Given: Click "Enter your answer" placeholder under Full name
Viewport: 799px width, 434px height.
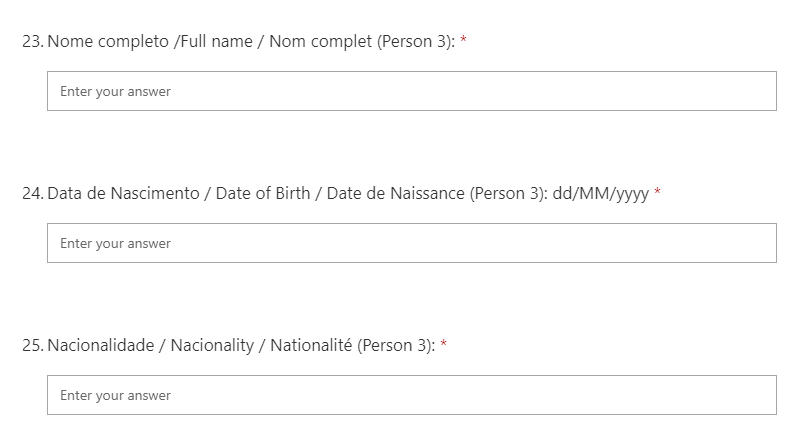Looking at the screenshot, I should pyautogui.click(x=115, y=91).
